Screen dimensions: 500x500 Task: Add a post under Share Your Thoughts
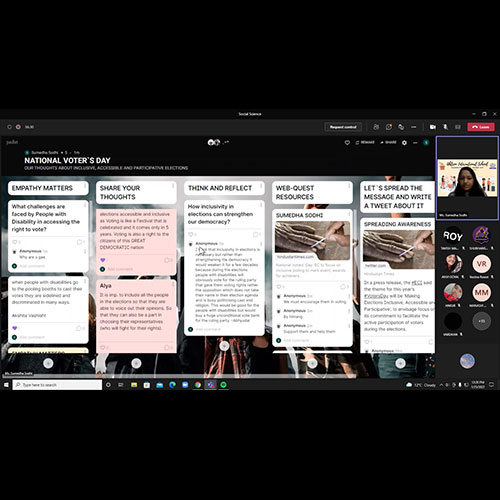click(x=136, y=363)
